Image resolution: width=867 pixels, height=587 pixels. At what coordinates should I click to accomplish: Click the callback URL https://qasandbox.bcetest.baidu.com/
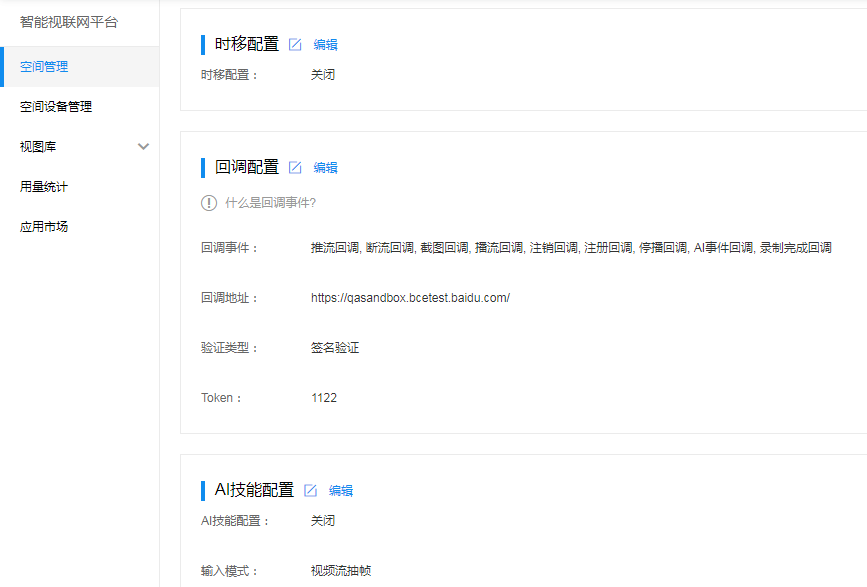pos(410,298)
